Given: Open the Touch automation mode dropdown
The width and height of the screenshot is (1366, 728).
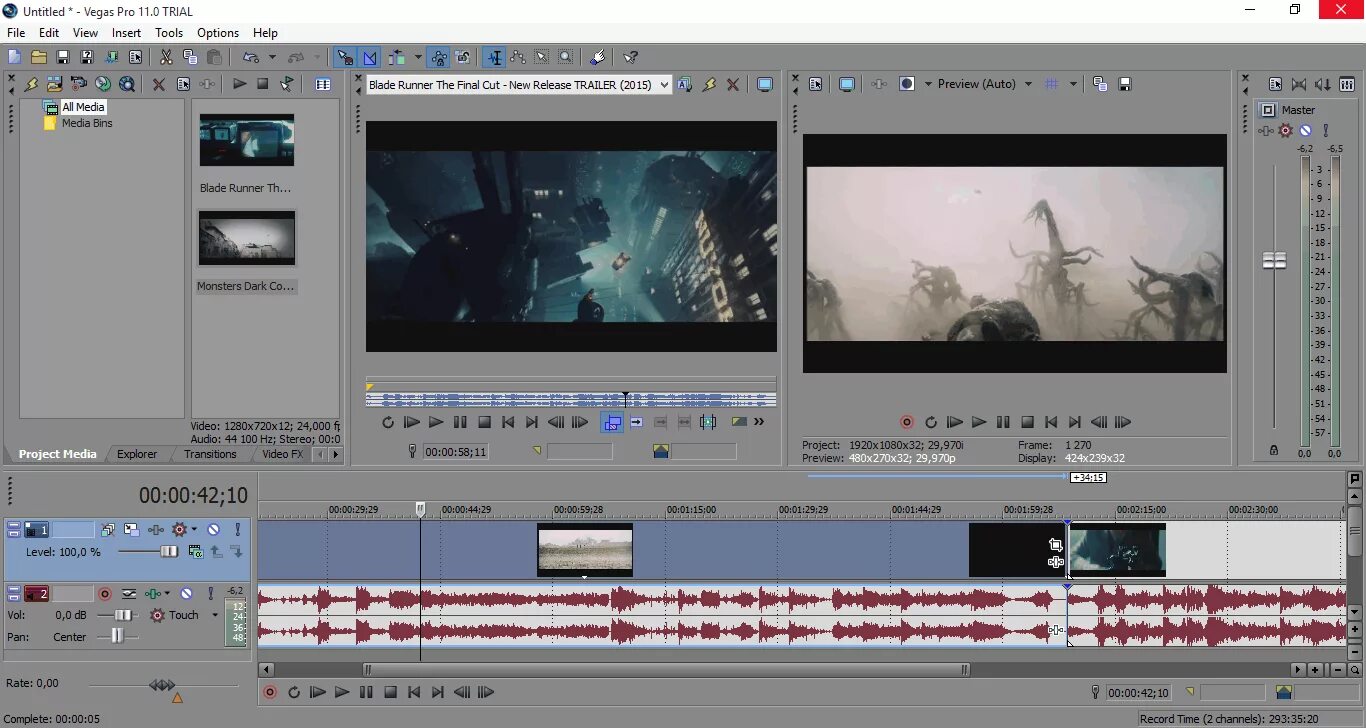Looking at the screenshot, I should click(213, 615).
